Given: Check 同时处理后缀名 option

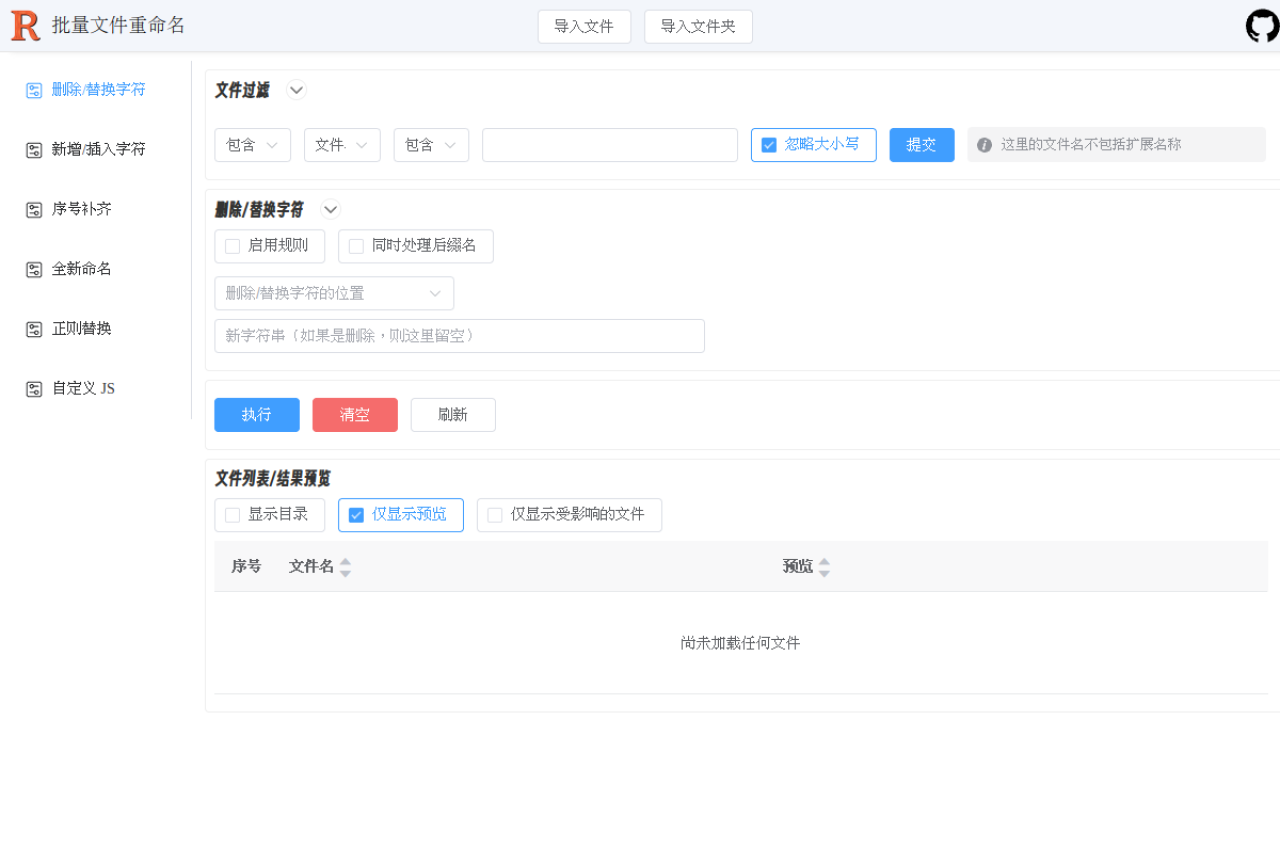Looking at the screenshot, I should pos(356,246).
